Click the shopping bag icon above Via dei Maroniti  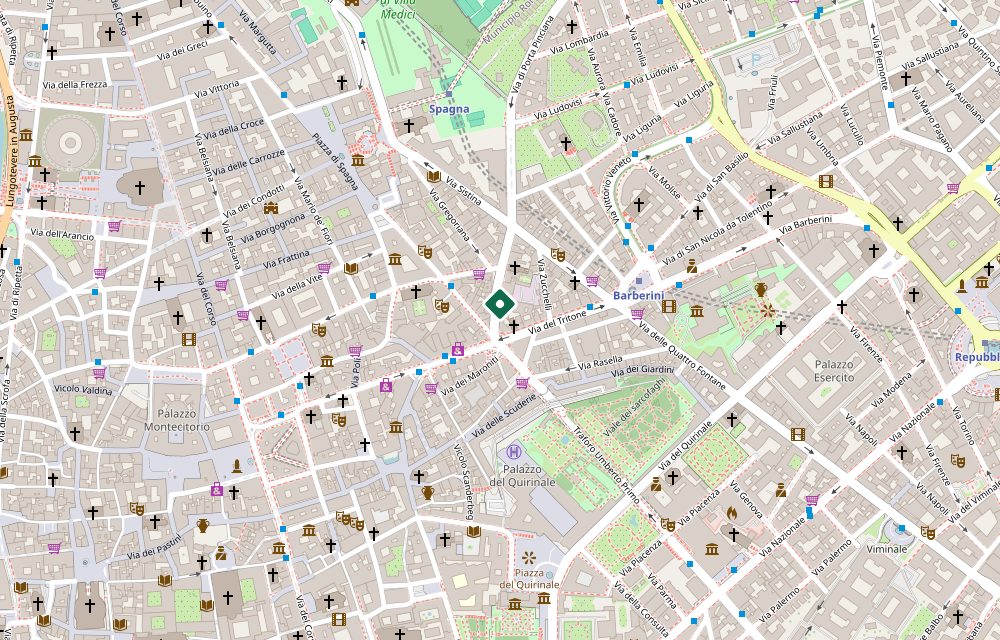coord(458,349)
